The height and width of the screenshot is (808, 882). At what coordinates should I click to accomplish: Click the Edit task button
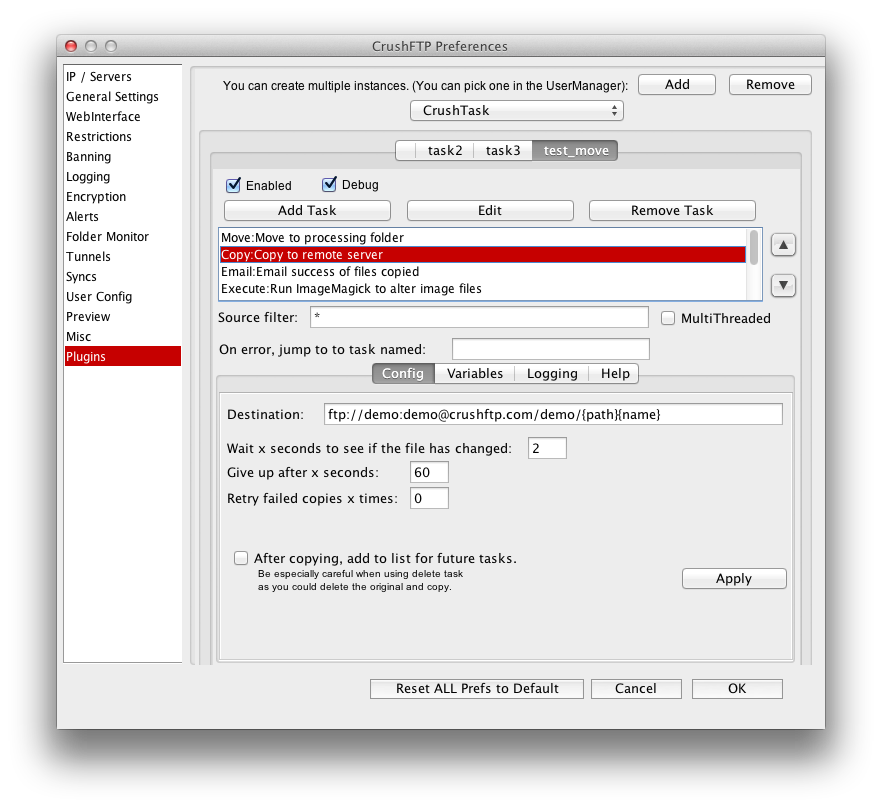[490, 210]
